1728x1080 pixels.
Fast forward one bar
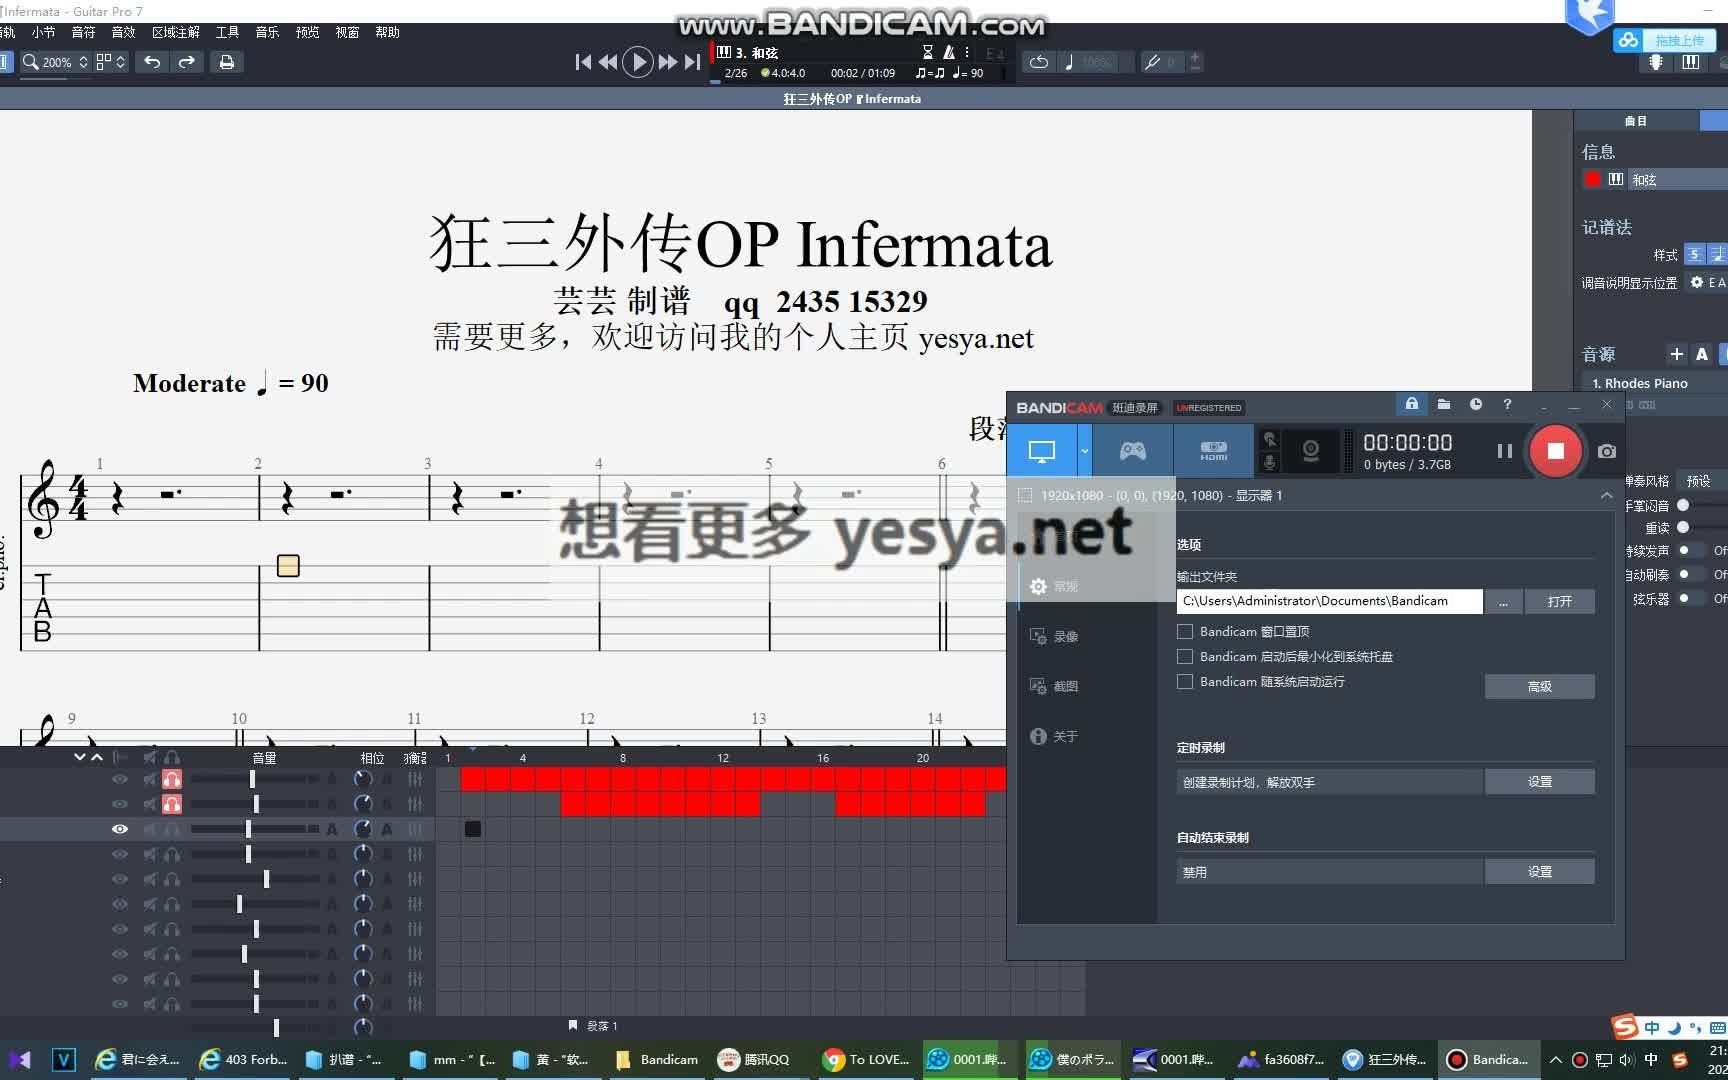point(667,62)
